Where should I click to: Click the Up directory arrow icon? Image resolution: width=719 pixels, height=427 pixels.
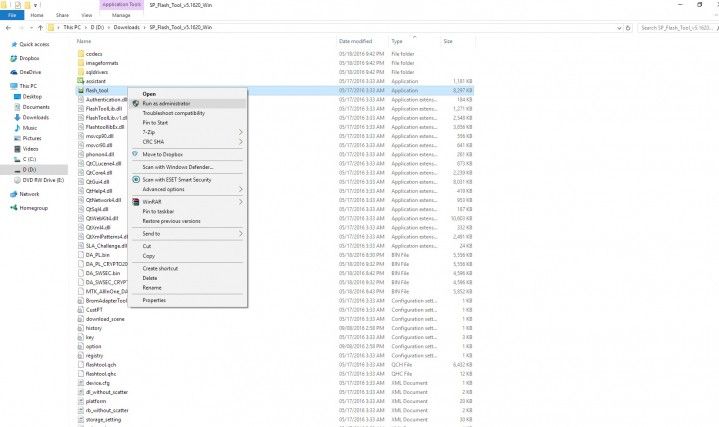[x=40, y=28]
